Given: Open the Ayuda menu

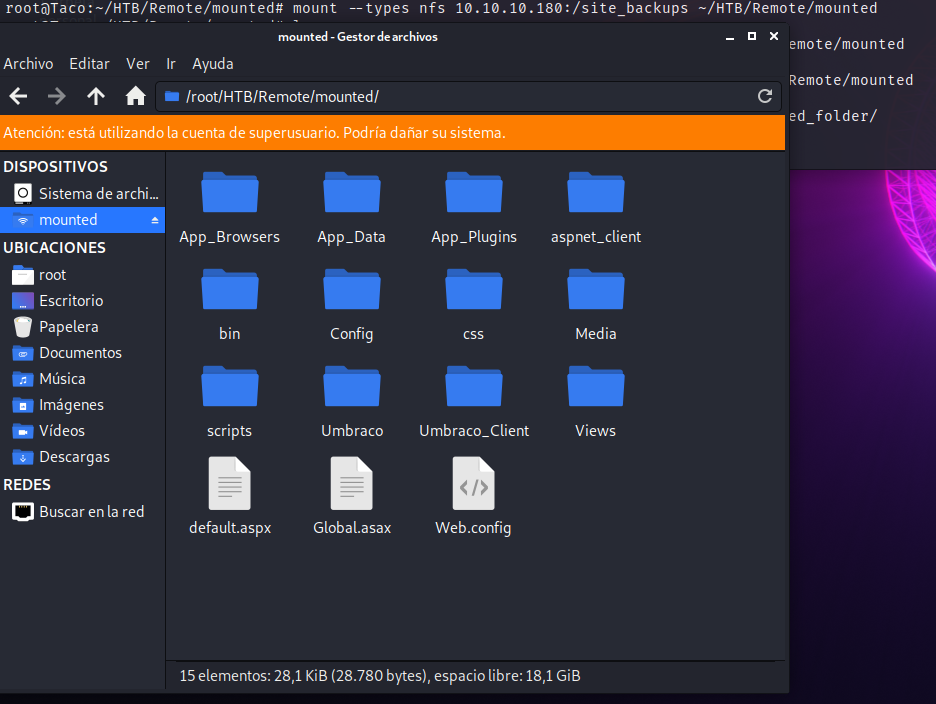Looking at the screenshot, I should [x=212, y=64].
